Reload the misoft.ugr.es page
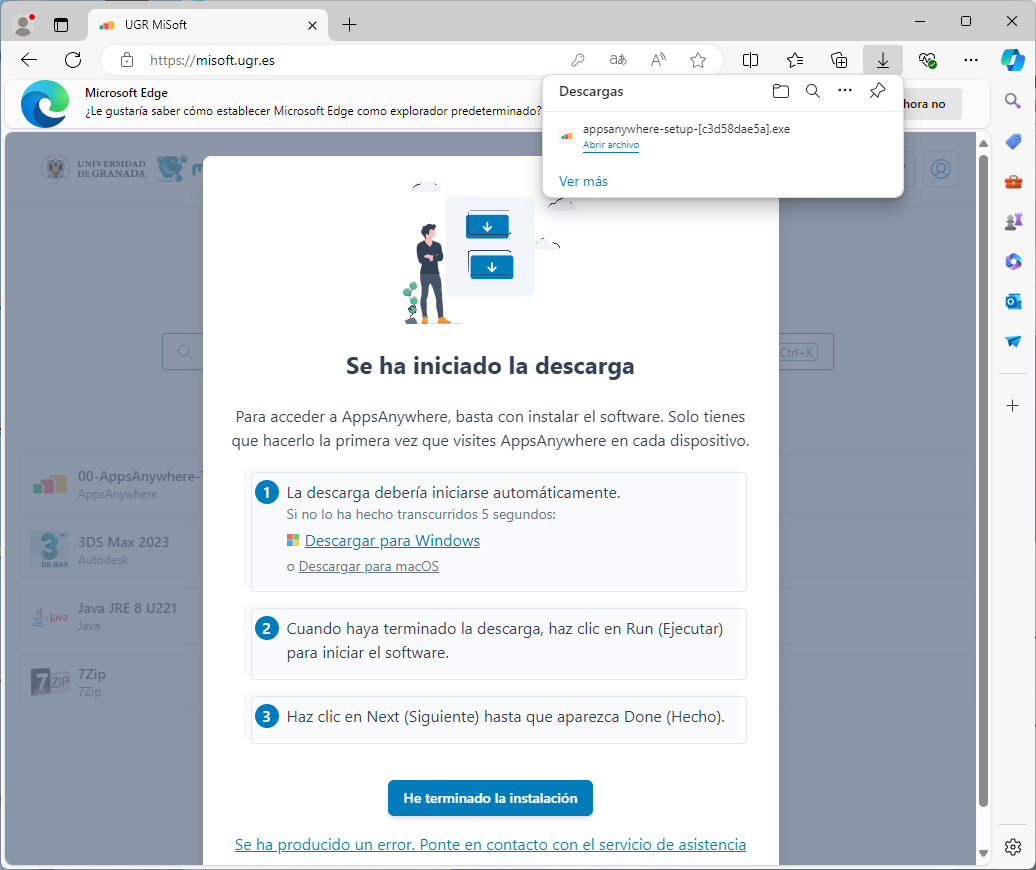 click(x=73, y=60)
